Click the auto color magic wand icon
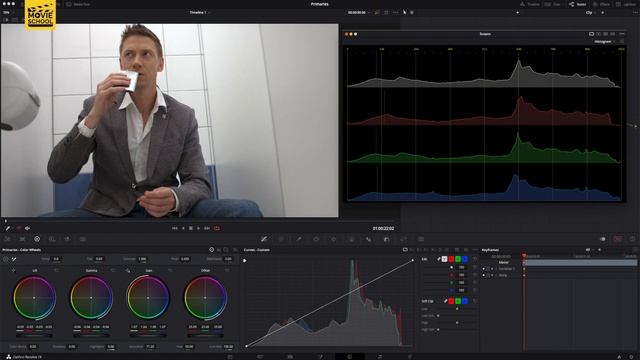 tap(14, 259)
